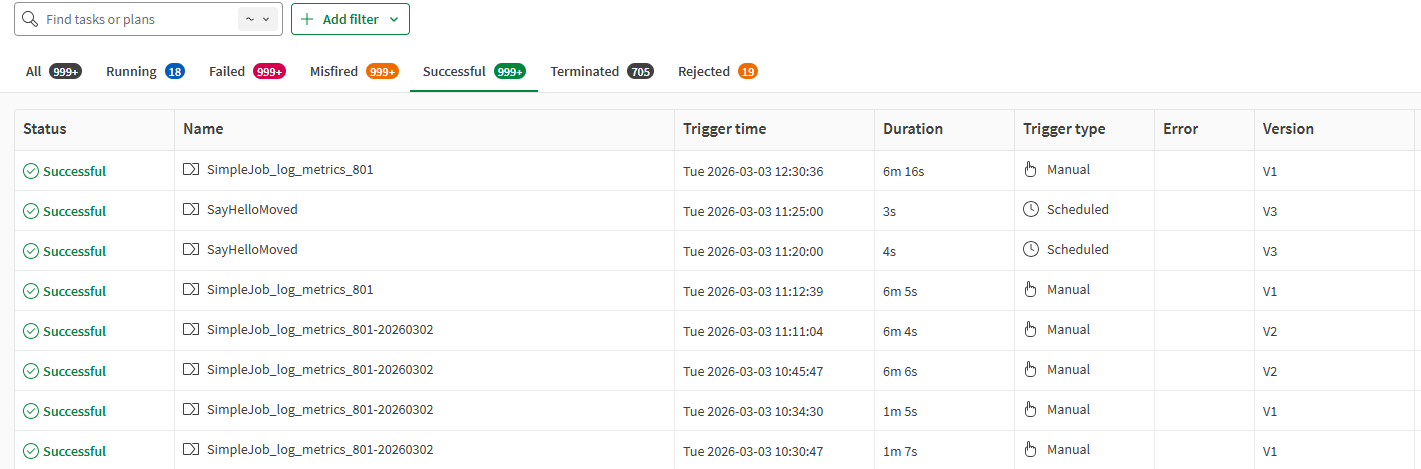This screenshot has height=469, width=1421.
Task: Show the Rejected tab
Action: (x=704, y=72)
